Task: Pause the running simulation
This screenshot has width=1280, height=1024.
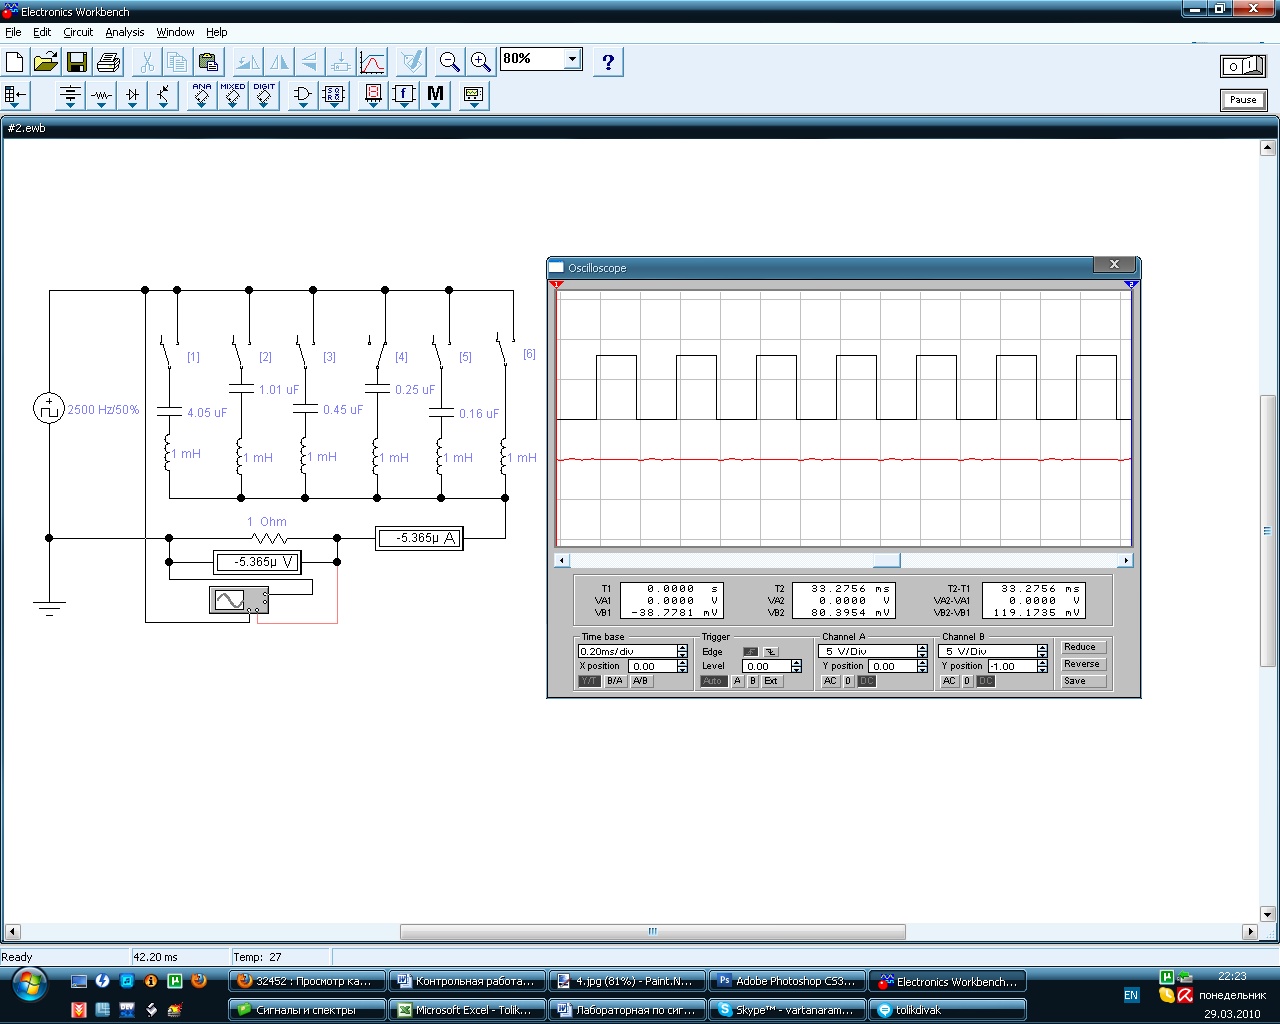Action: click(x=1243, y=100)
